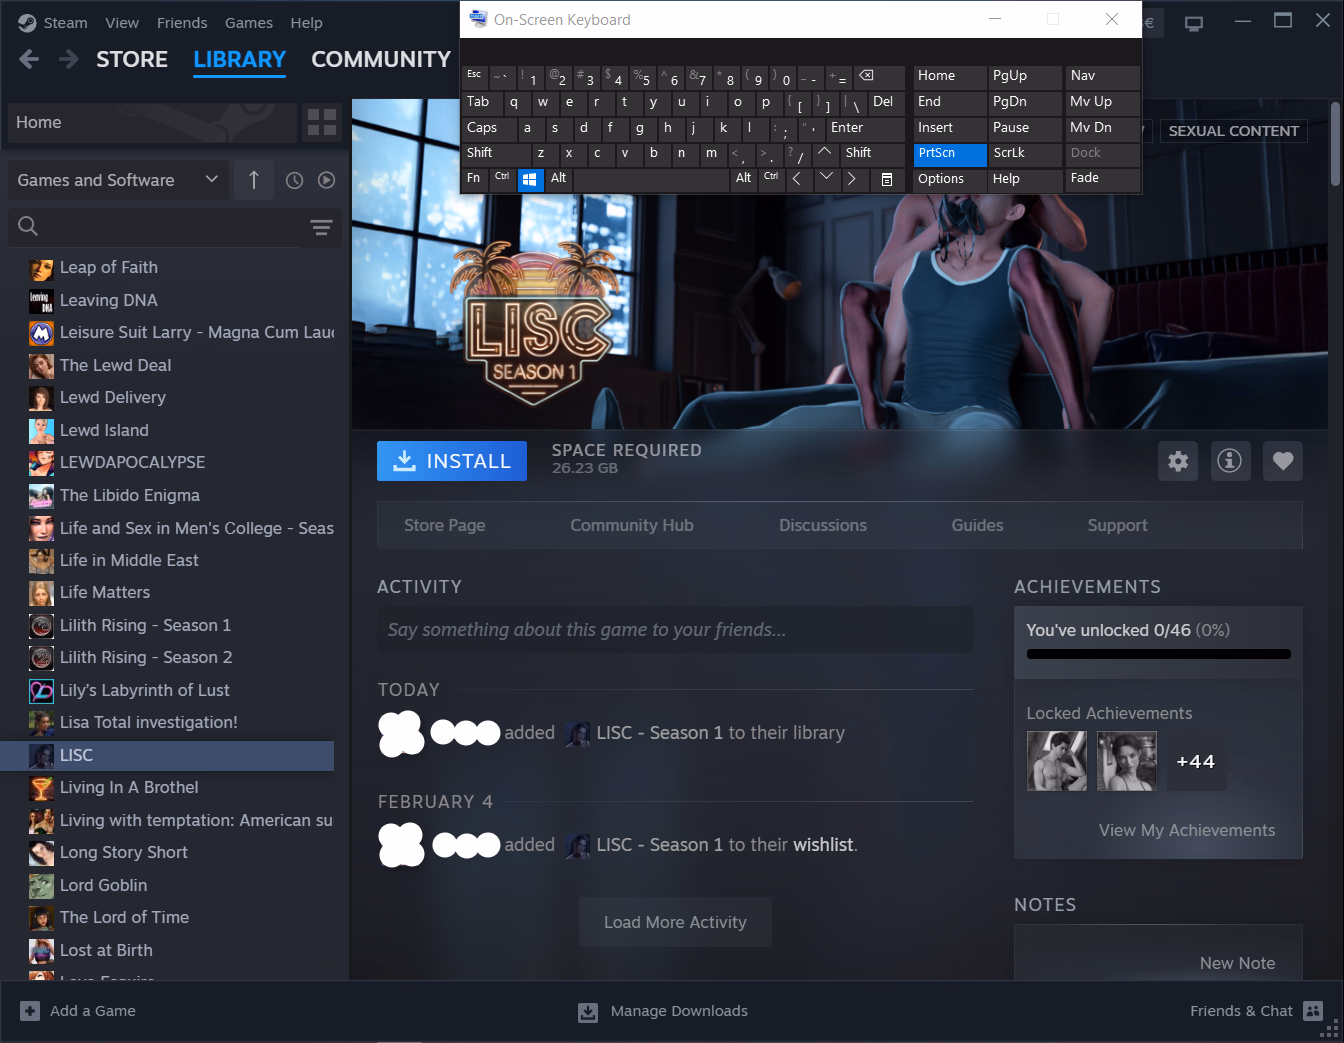Click the +44 more achievements tile
Image resolution: width=1344 pixels, height=1043 pixels.
1196,761
